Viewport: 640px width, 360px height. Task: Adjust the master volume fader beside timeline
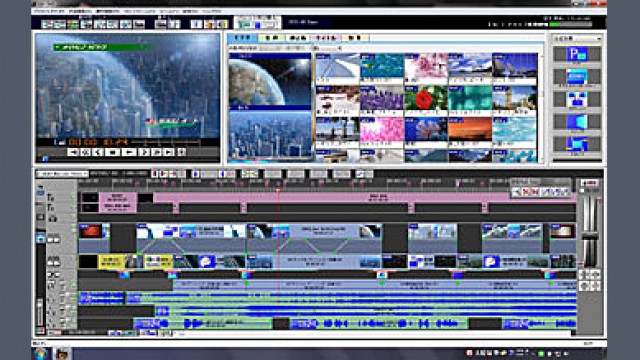[x=589, y=237]
